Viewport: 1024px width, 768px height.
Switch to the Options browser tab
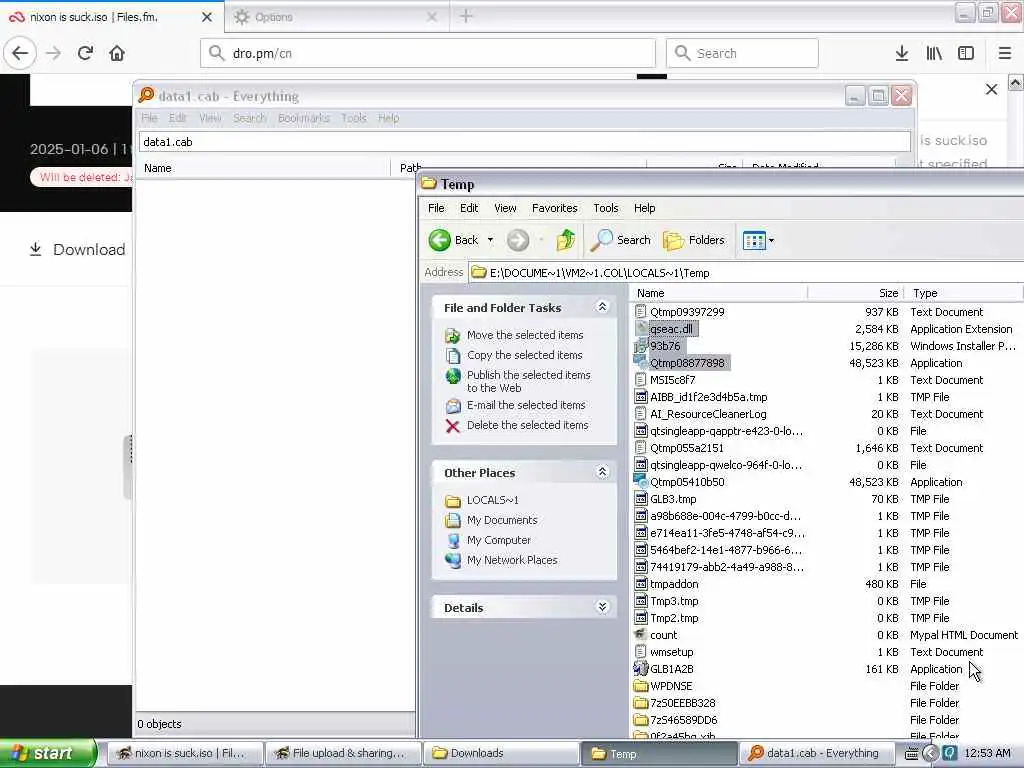click(x=336, y=17)
